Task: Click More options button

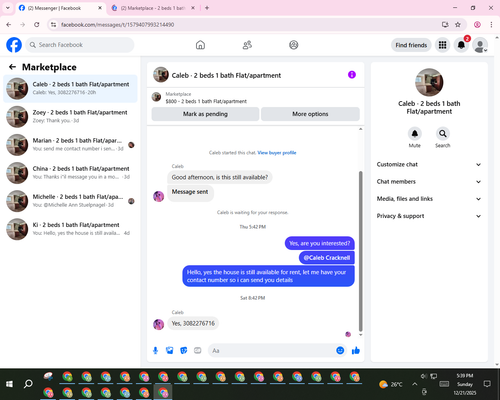Action: [310, 114]
